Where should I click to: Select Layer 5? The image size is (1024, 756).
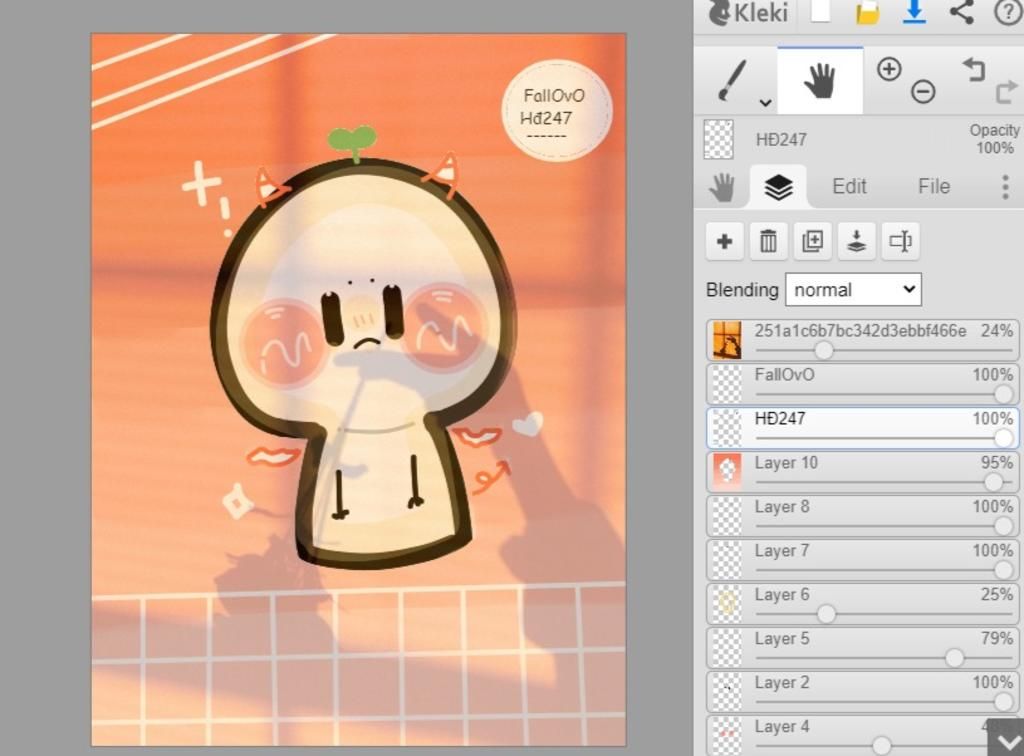click(x=863, y=648)
